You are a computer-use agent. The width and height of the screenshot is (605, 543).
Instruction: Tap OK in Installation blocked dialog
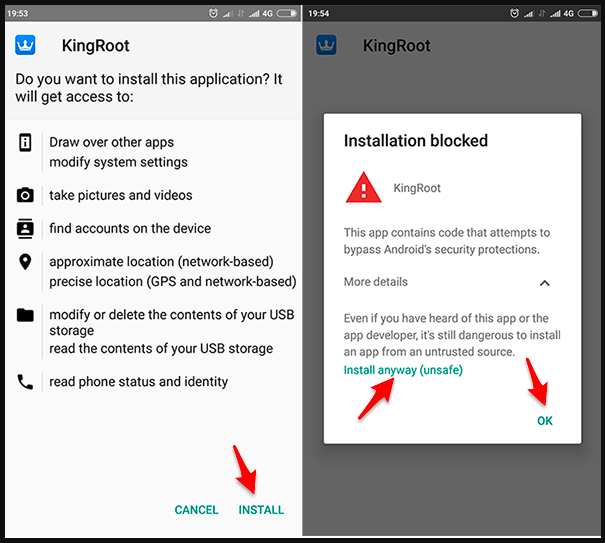(x=545, y=421)
